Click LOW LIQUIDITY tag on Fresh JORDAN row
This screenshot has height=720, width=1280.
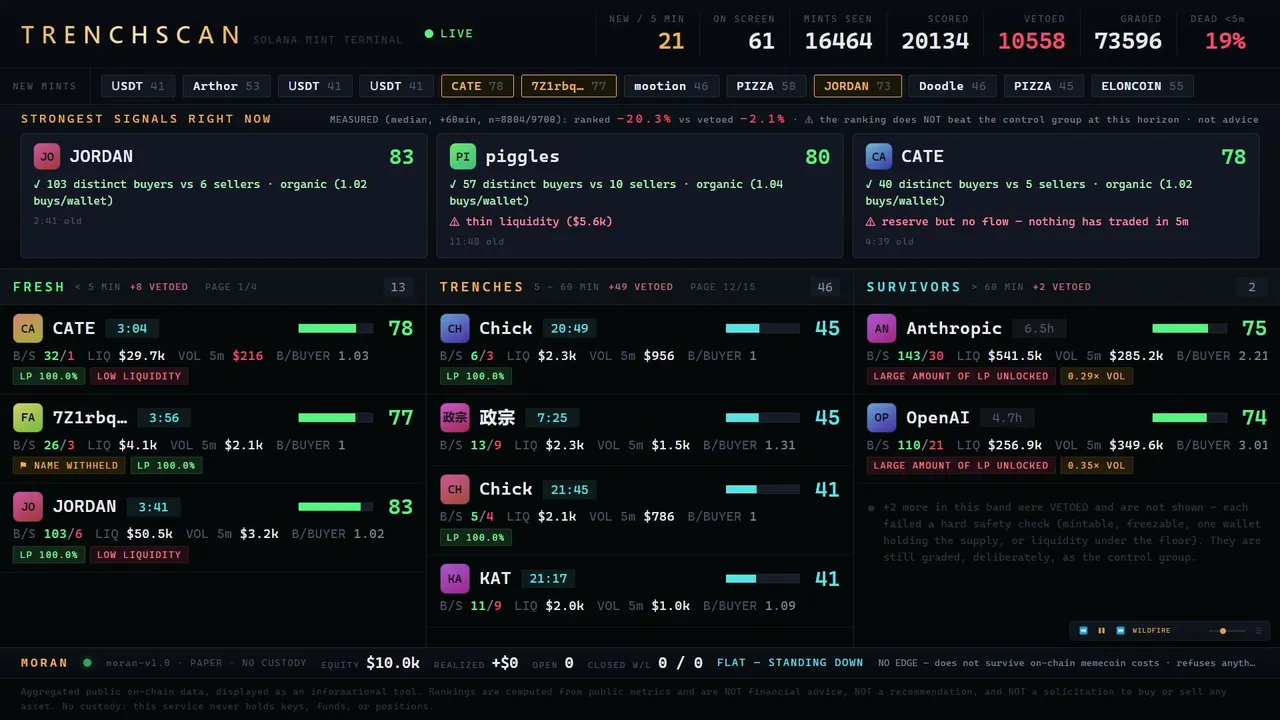point(139,554)
